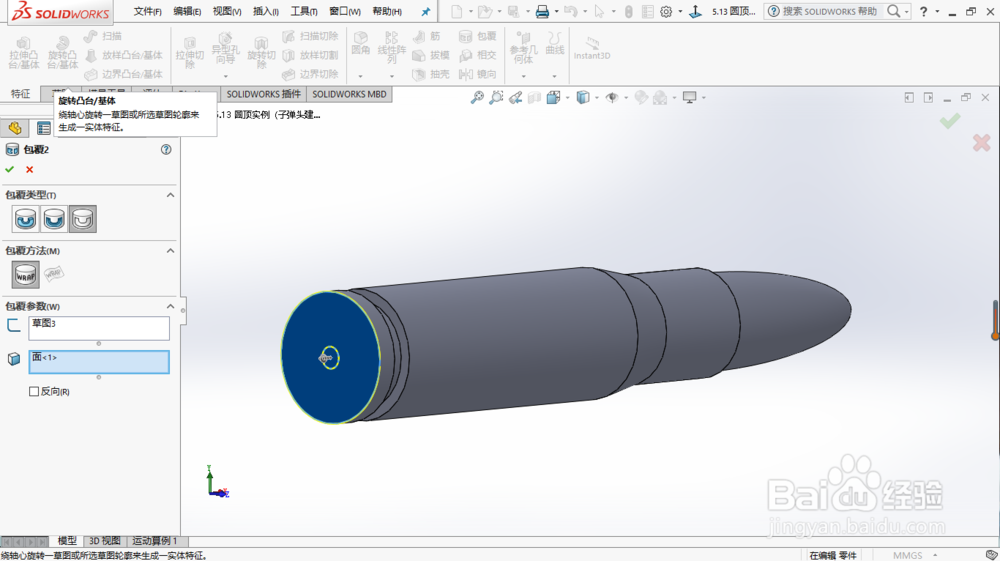Open the View Orientation dropdown arrow
This screenshot has width=1000, height=561.
coord(568,98)
